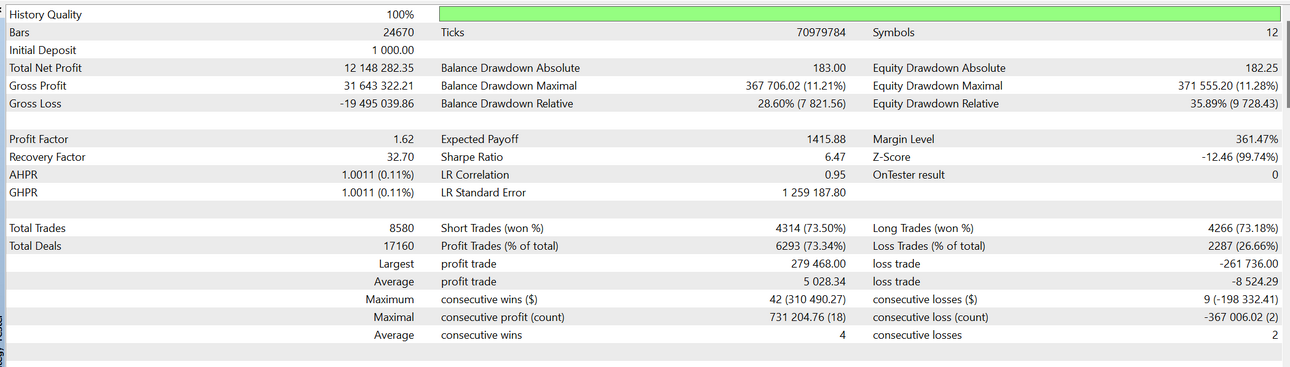Select Equity Drawdown Absolute value 182.25

[1261, 68]
